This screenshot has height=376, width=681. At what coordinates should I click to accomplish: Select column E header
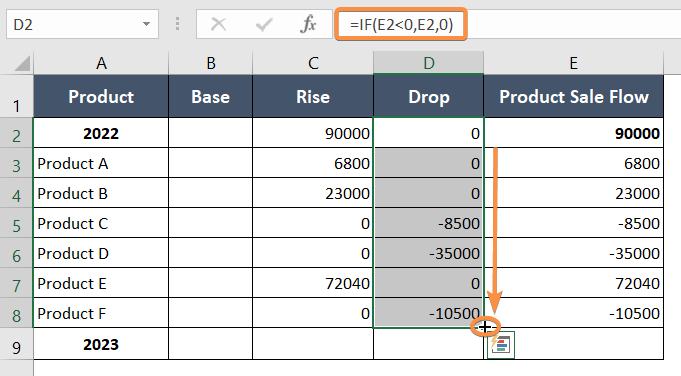574,63
